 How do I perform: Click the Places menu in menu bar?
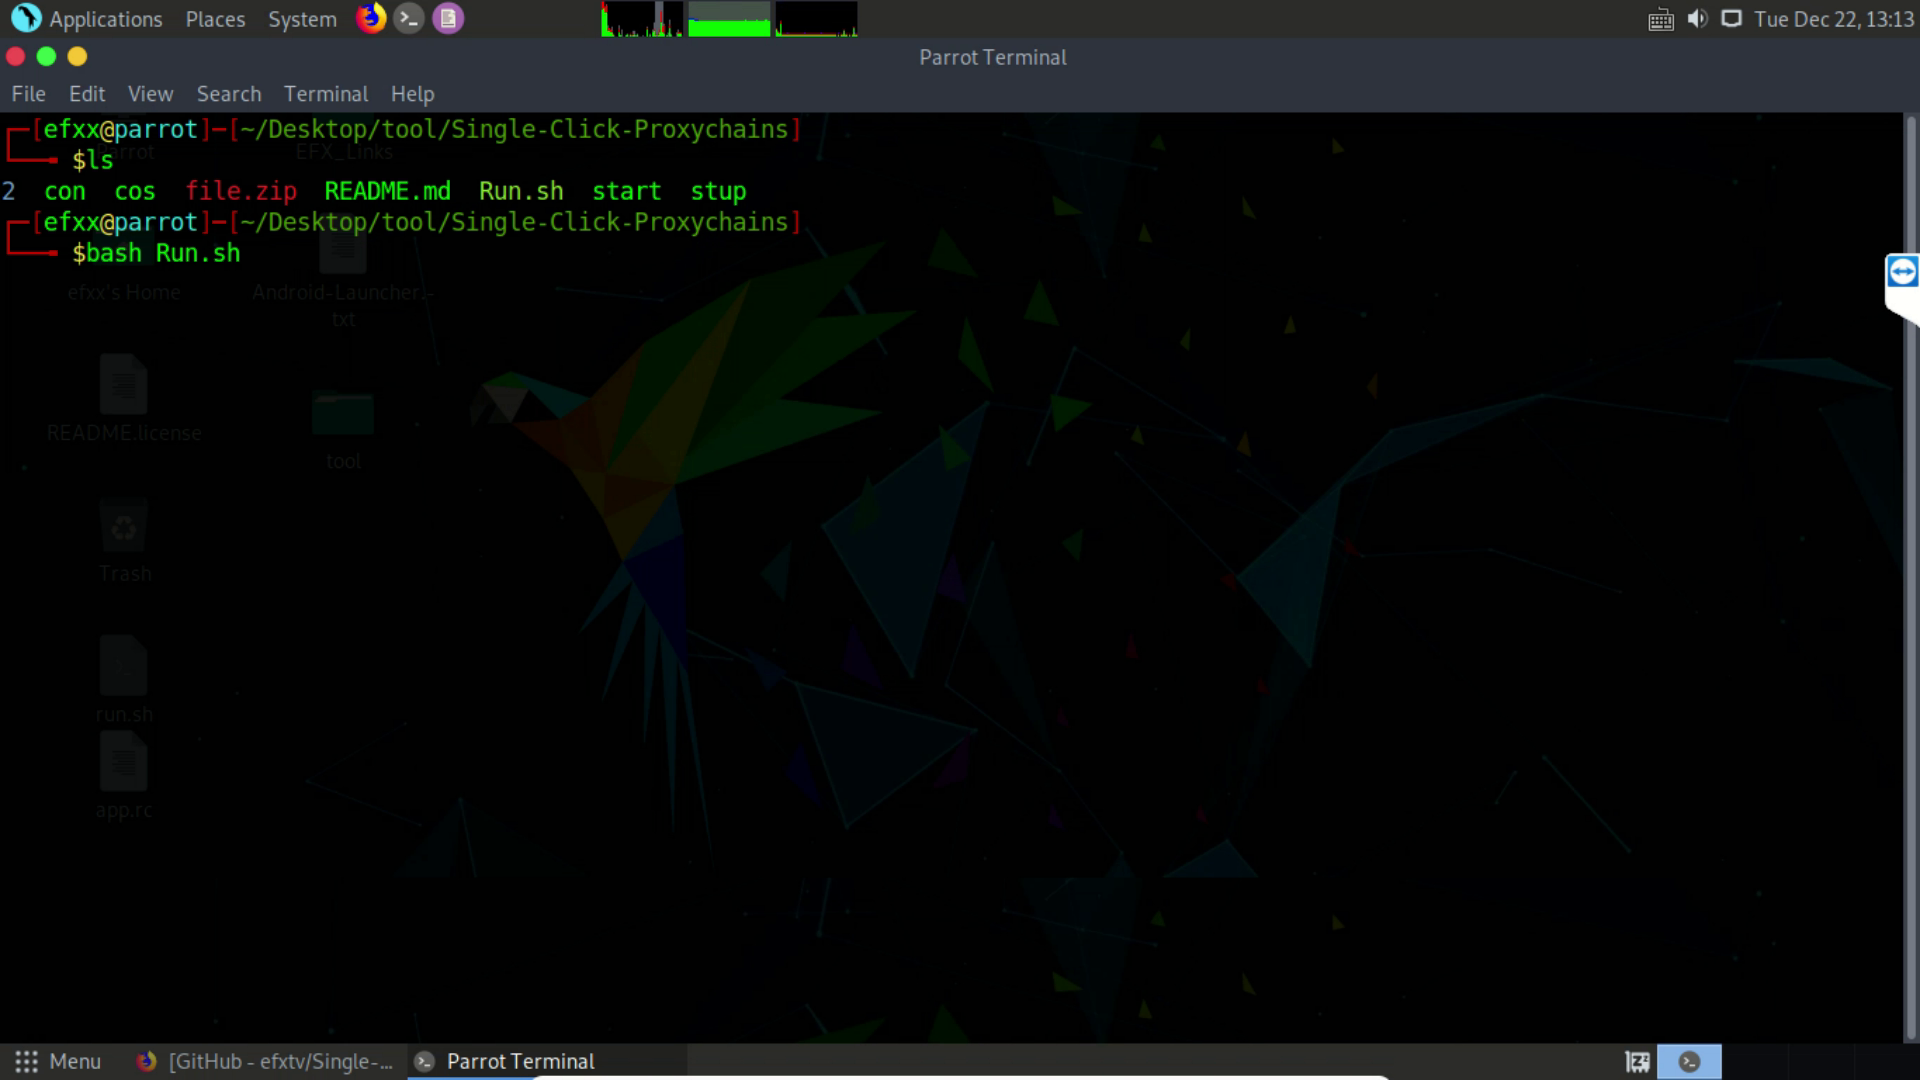click(214, 18)
